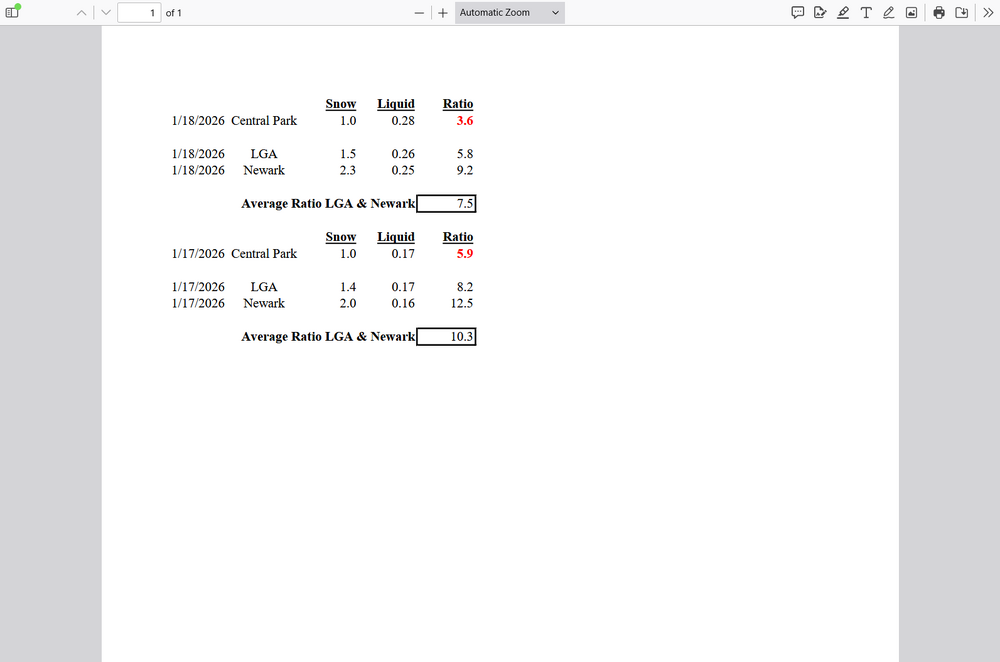The height and width of the screenshot is (662, 1000).
Task: Go to the next page arrow
Action: coord(106,13)
